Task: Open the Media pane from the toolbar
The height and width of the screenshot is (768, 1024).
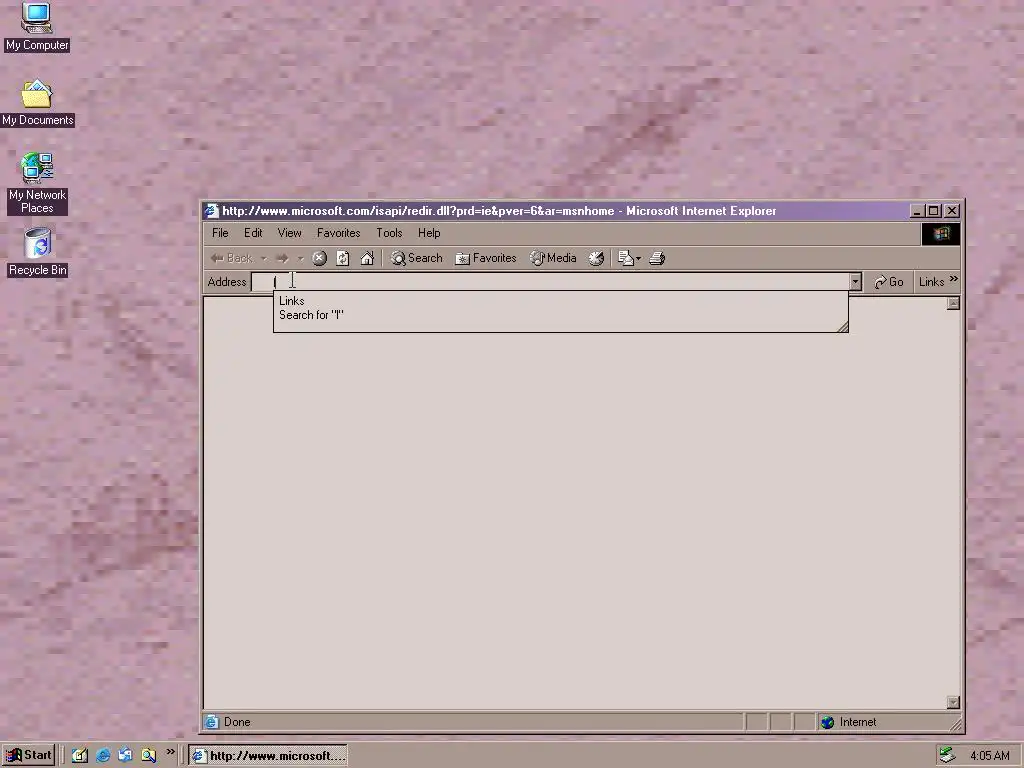Action: 553,259
